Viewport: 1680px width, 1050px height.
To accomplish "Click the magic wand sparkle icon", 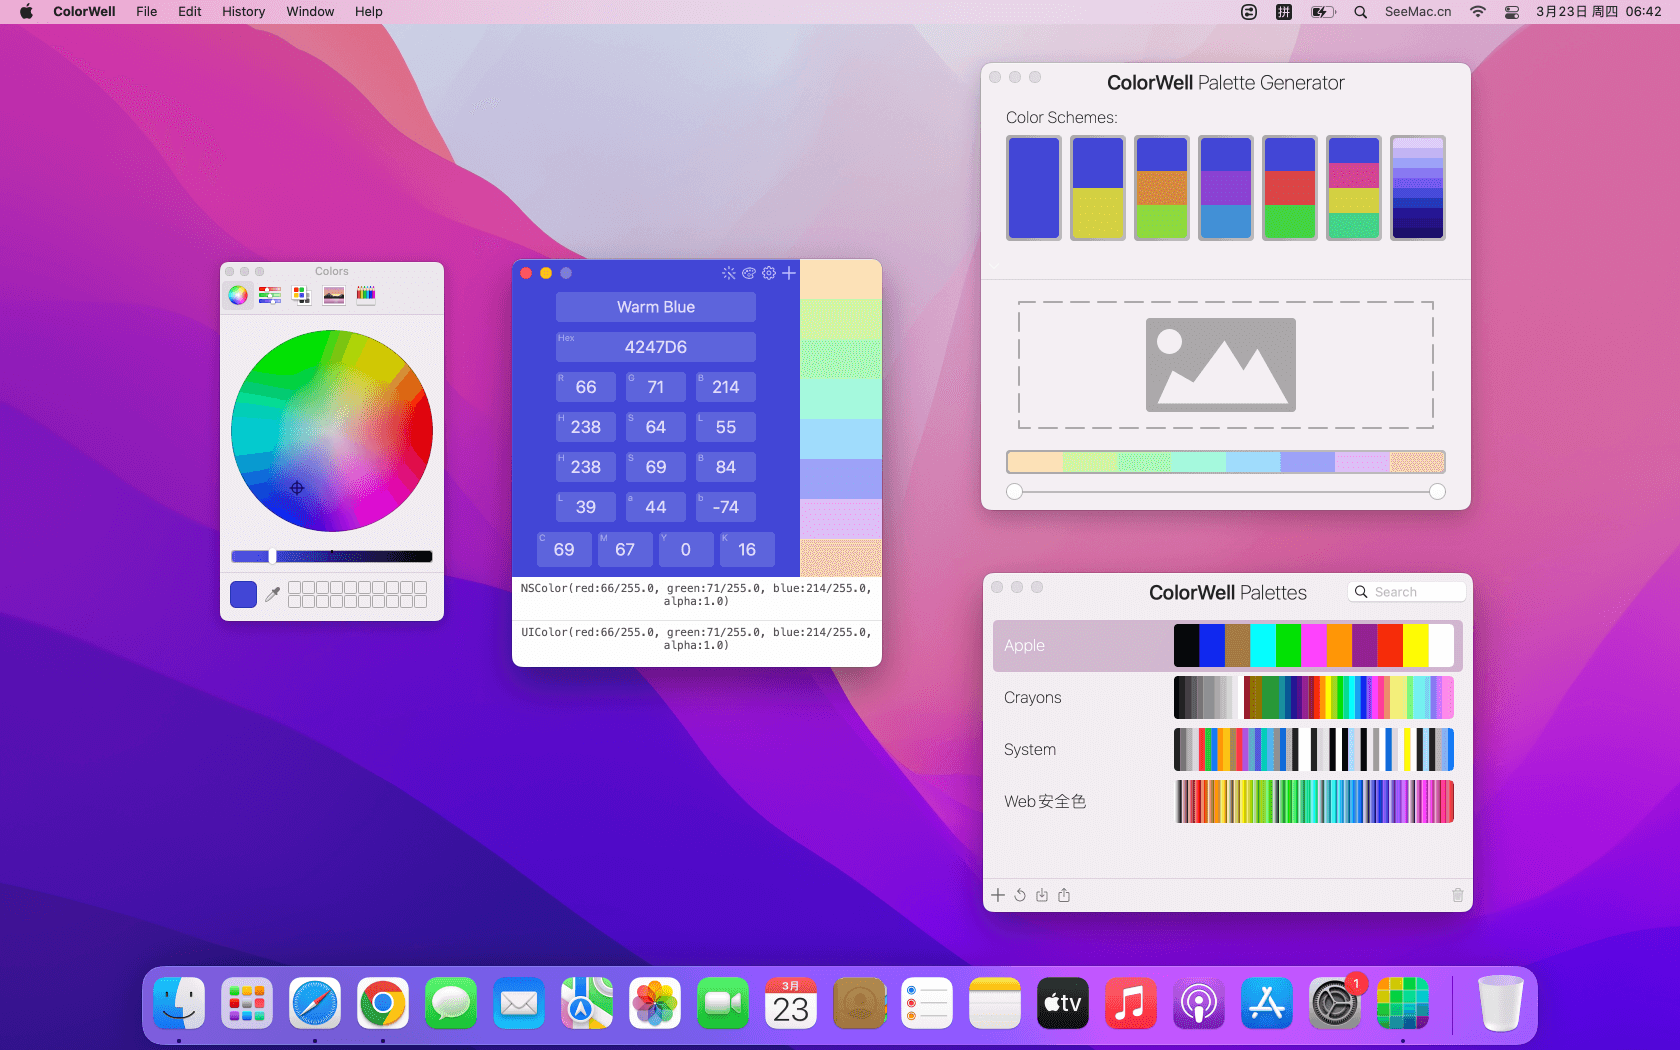I will (x=728, y=273).
